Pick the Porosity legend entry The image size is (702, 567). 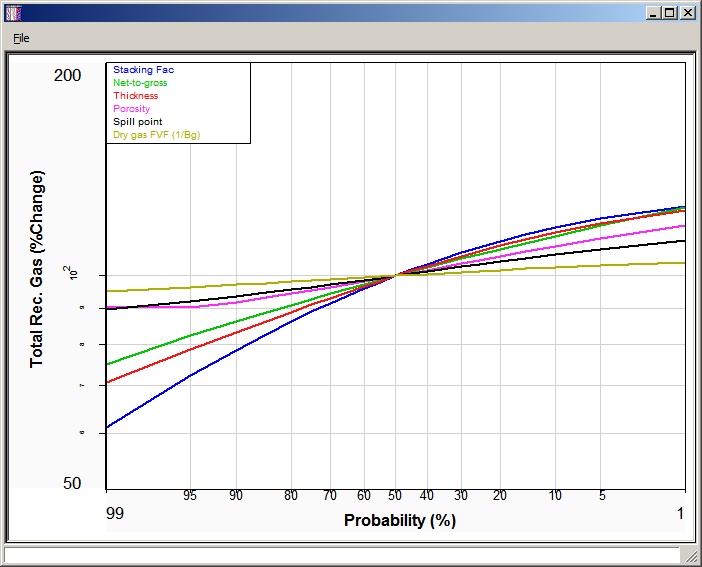131,109
